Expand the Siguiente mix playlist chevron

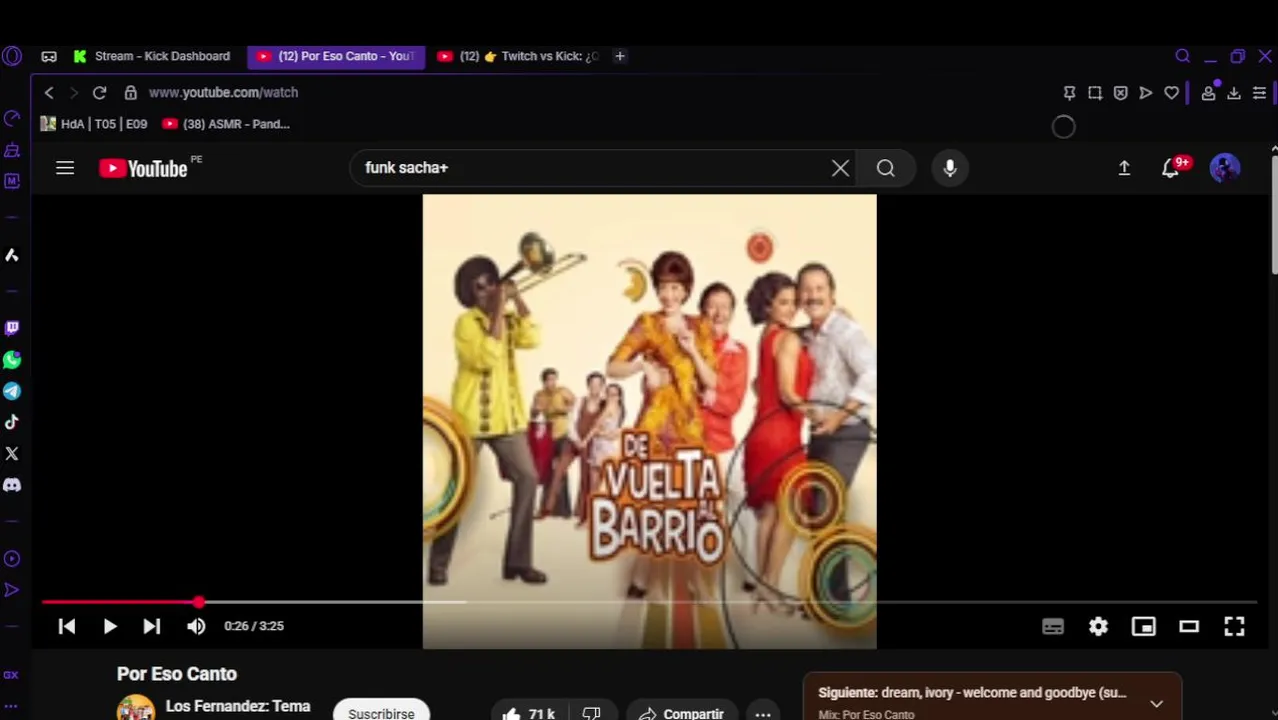point(1156,704)
